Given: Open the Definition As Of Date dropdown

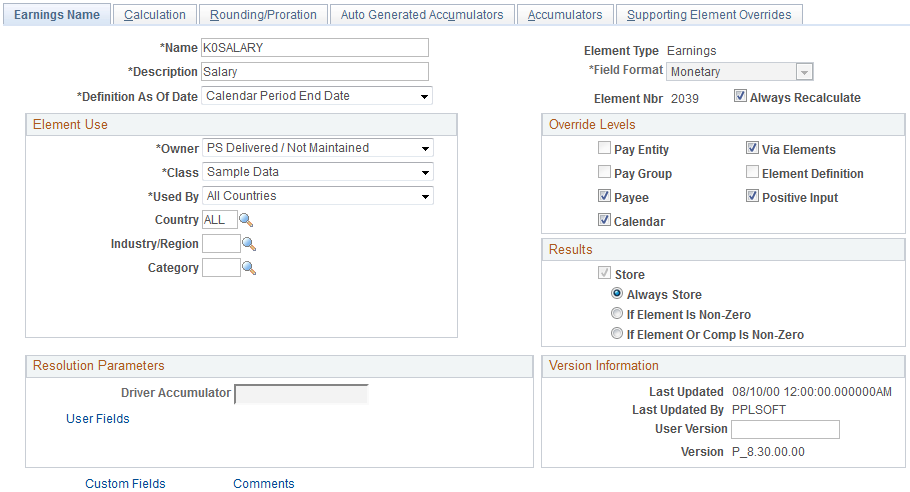Looking at the screenshot, I should 317,96.
